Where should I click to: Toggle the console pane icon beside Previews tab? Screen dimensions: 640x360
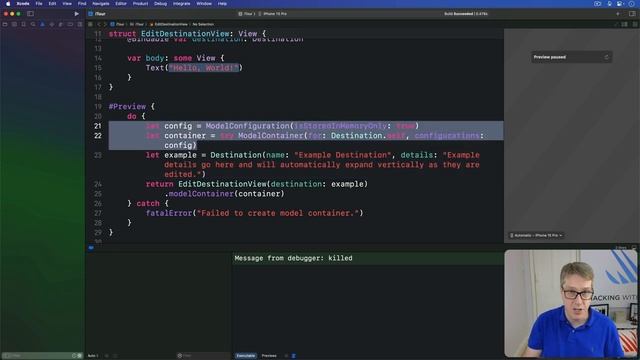[293, 356]
